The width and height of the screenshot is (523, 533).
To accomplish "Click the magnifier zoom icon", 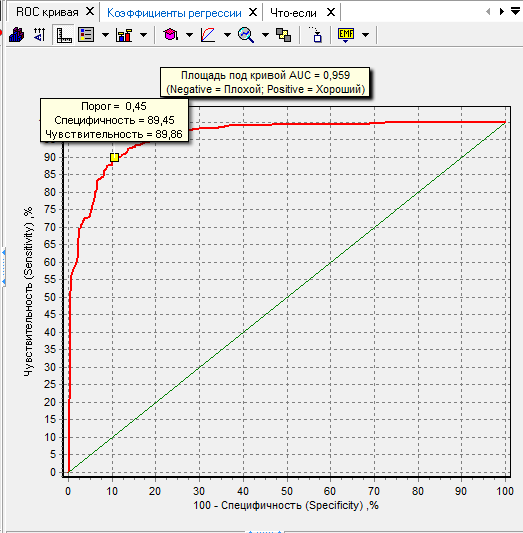I will click(246, 35).
